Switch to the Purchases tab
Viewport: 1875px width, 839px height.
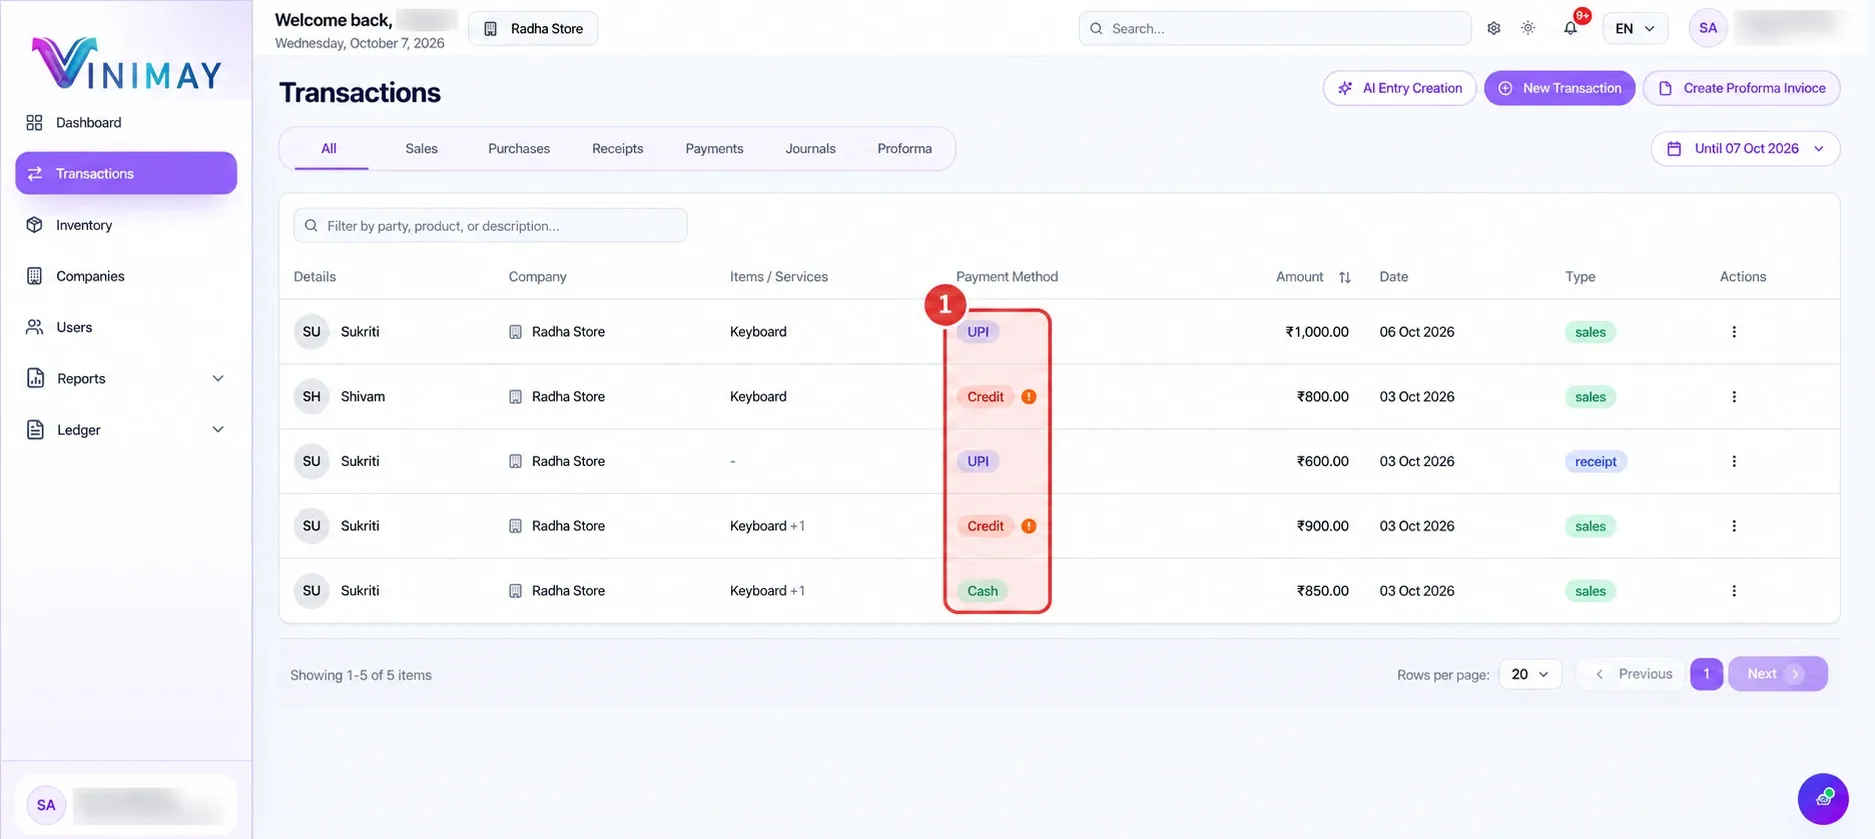point(519,148)
